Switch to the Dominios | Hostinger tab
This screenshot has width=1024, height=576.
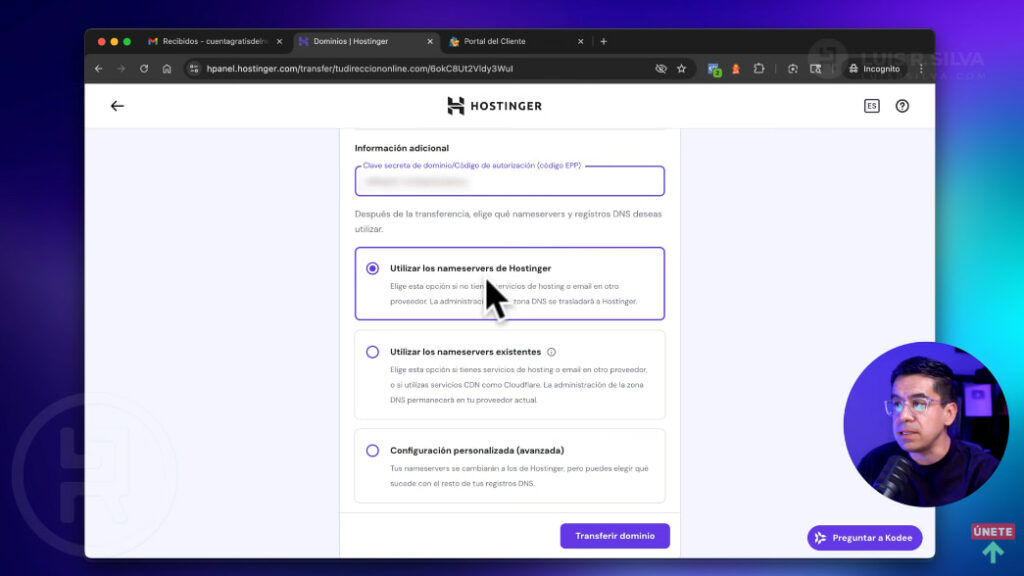point(366,41)
